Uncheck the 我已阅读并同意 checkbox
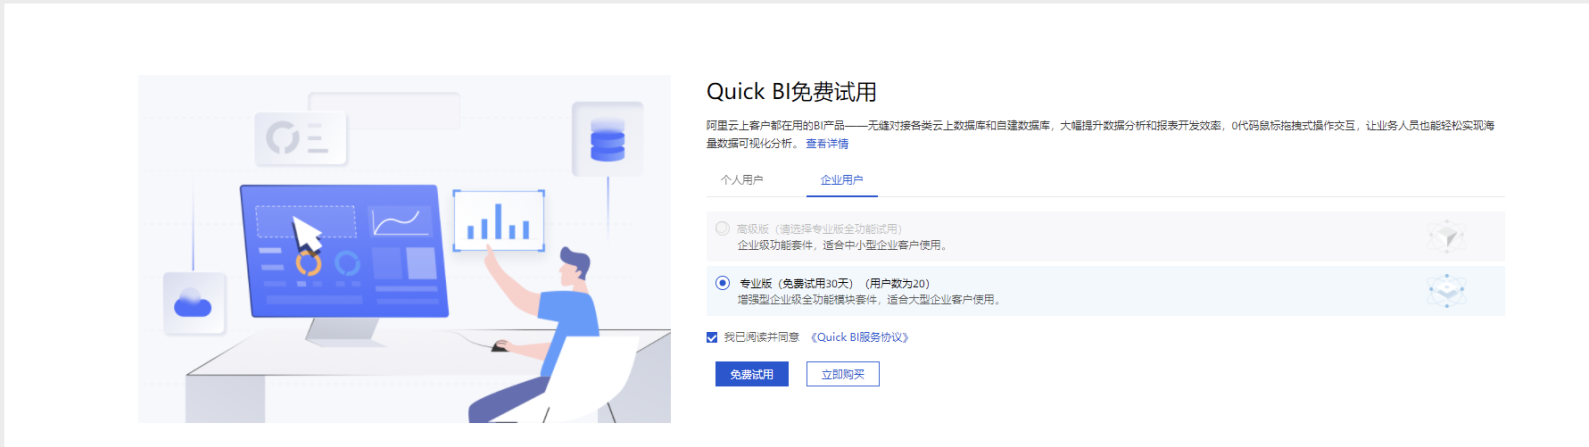 click(712, 338)
